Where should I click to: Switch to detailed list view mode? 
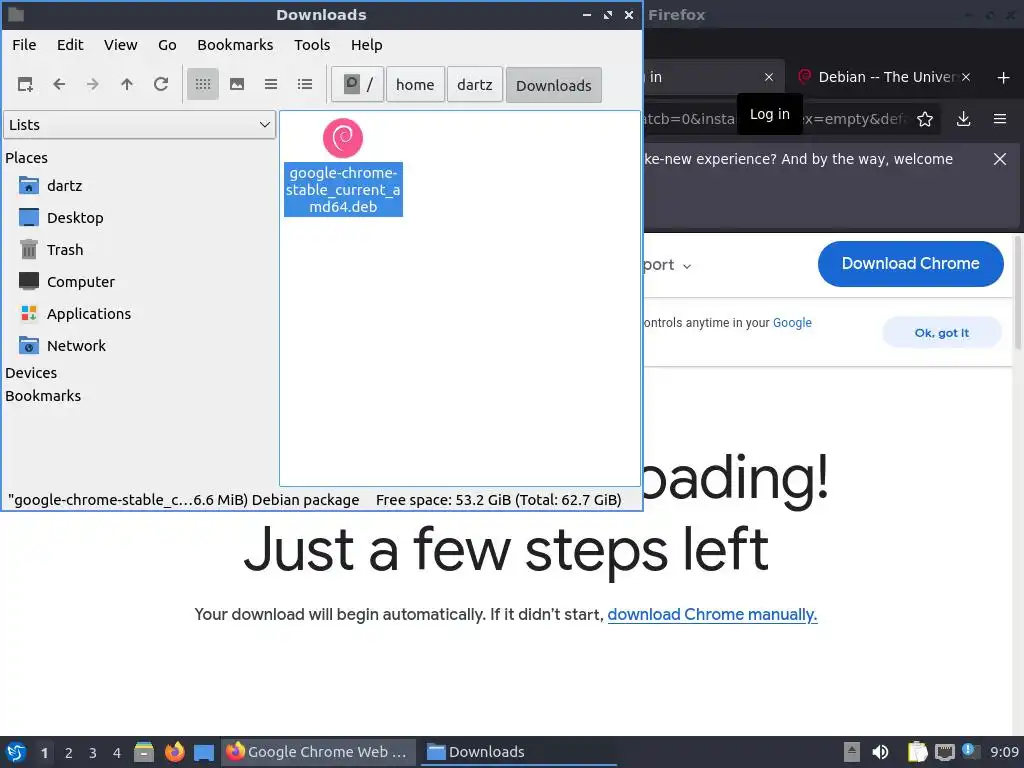305,84
